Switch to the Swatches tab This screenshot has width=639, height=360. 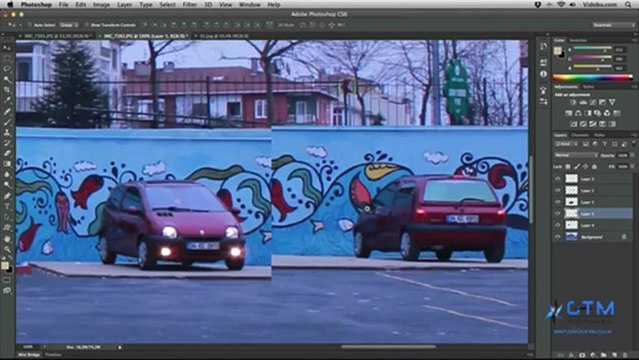click(x=578, y=40)
